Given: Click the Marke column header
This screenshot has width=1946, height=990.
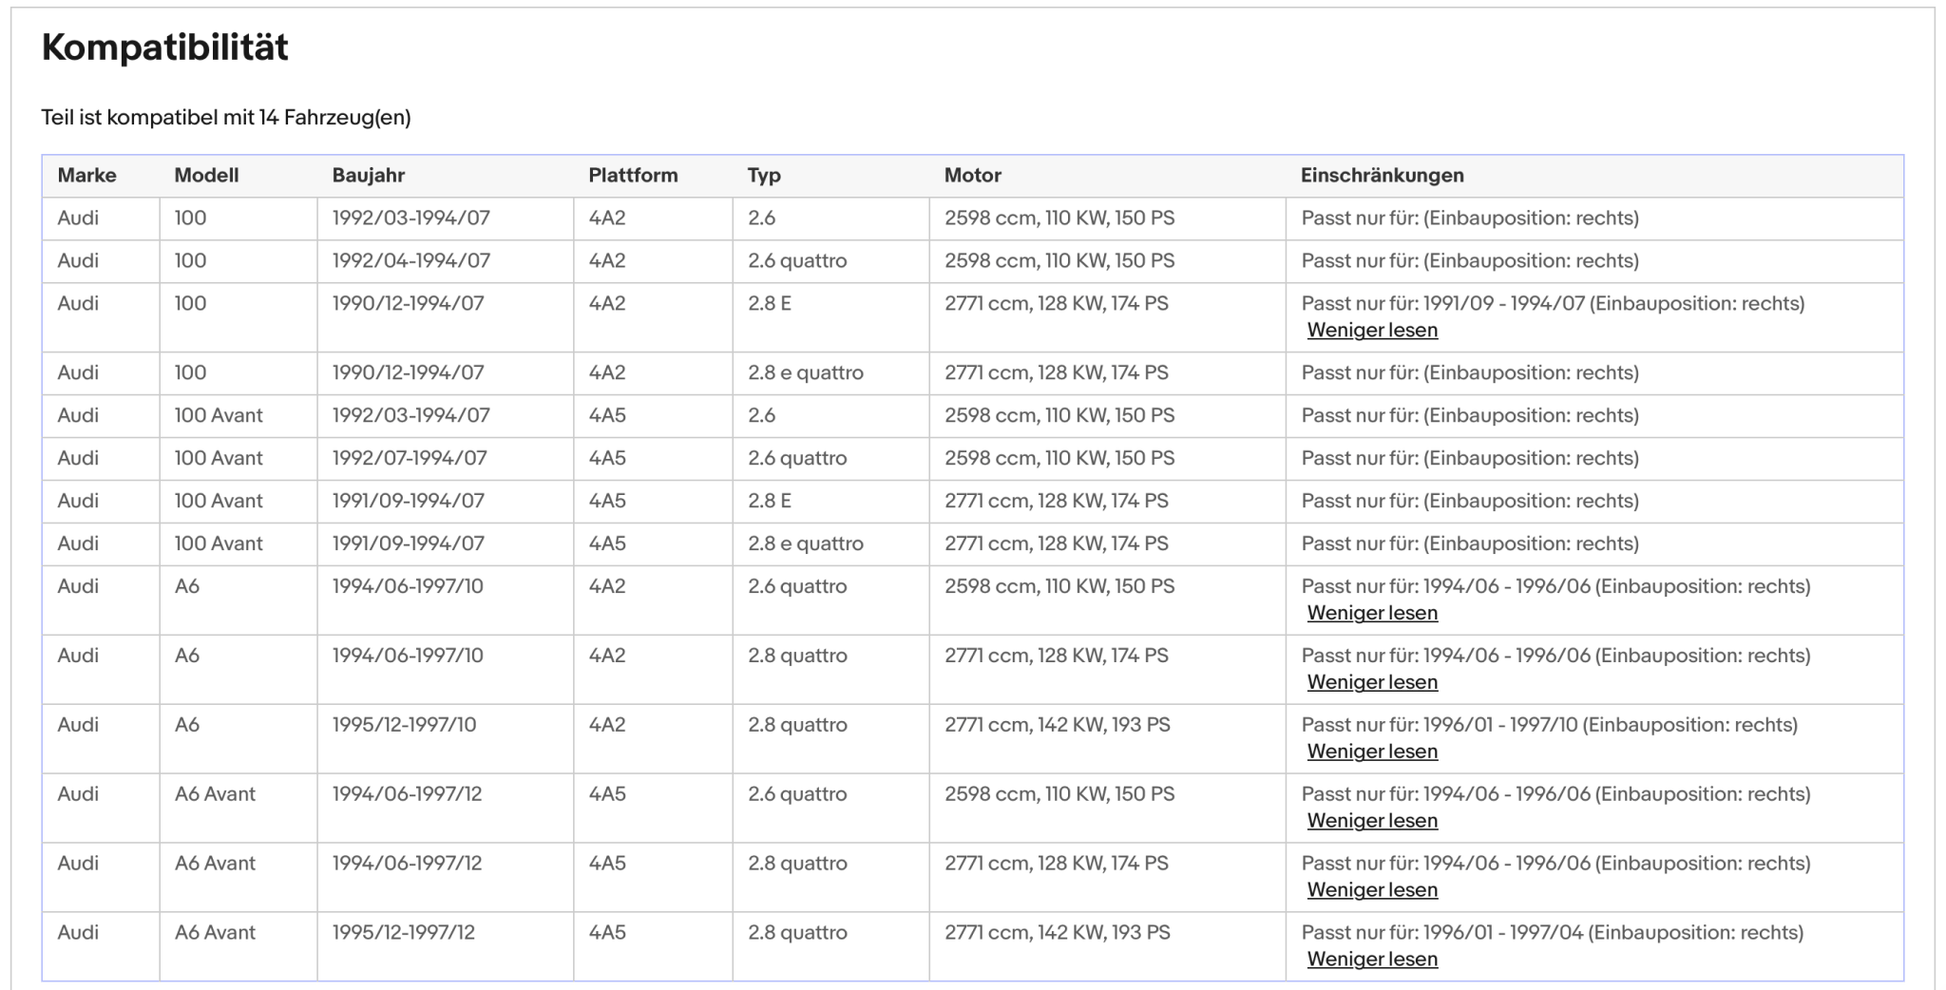Looking at the screenshot, I should coord(87,176).
